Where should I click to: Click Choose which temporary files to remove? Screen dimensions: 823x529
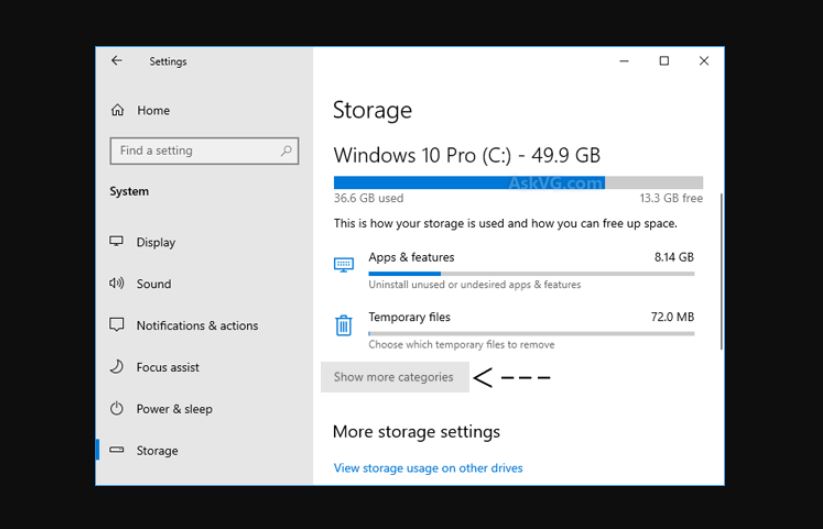point(461,345)
